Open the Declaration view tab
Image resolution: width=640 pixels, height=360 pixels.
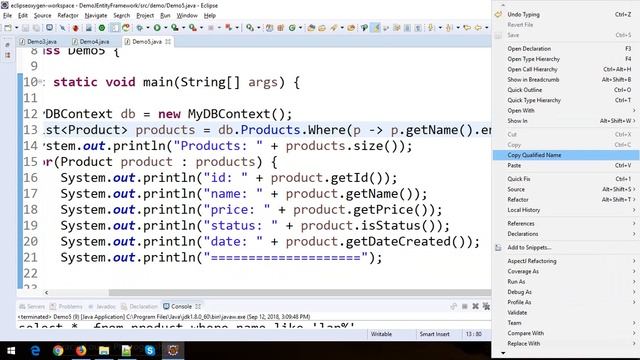point(140,307)
